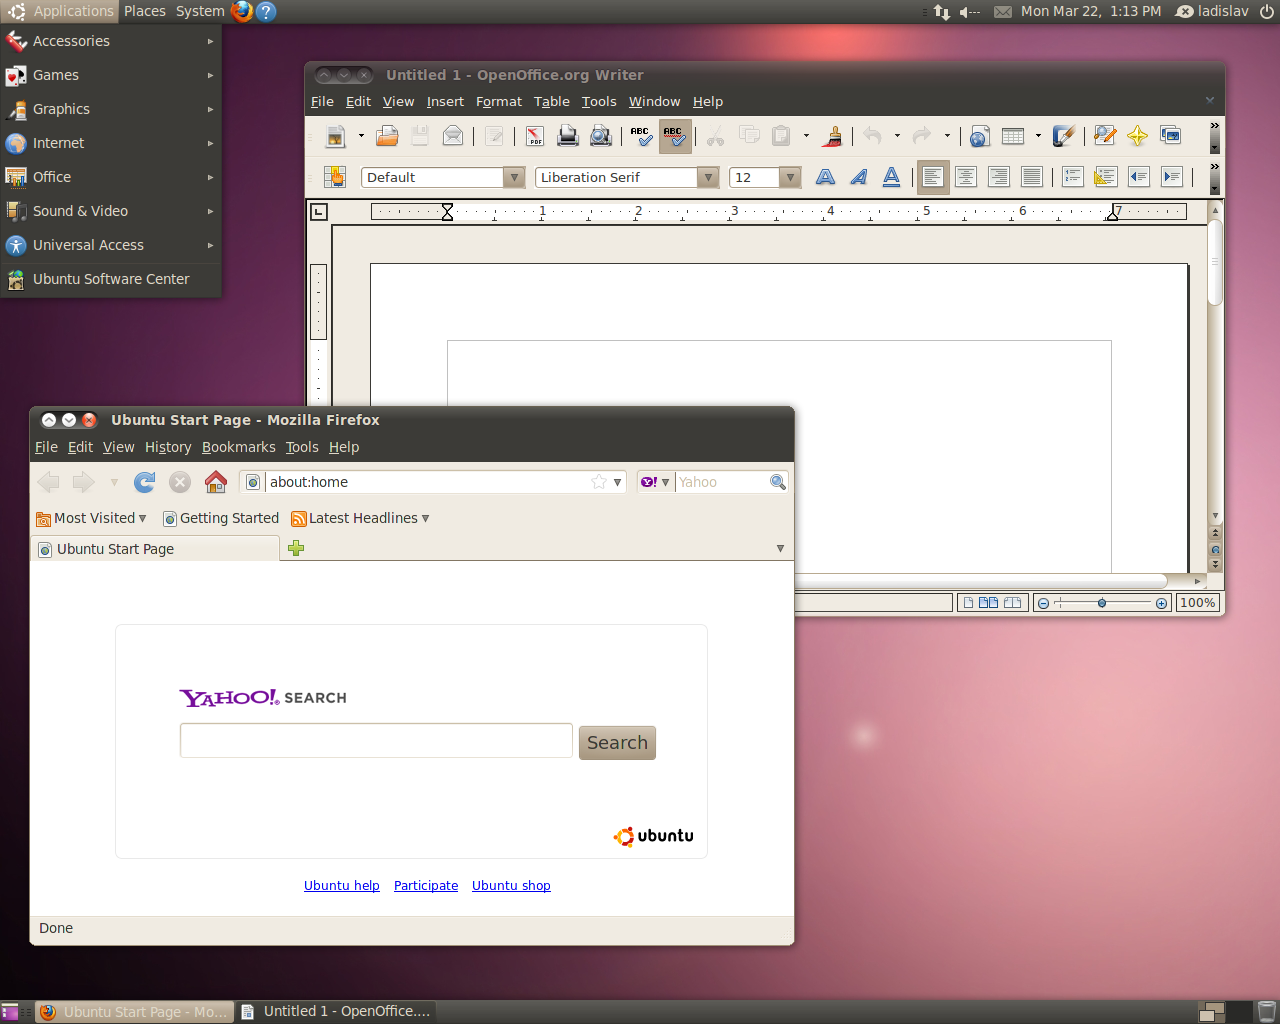Reload the page in Firefox
The height and width of the screenshot is (1024, 1280).
tap(145, 482)
